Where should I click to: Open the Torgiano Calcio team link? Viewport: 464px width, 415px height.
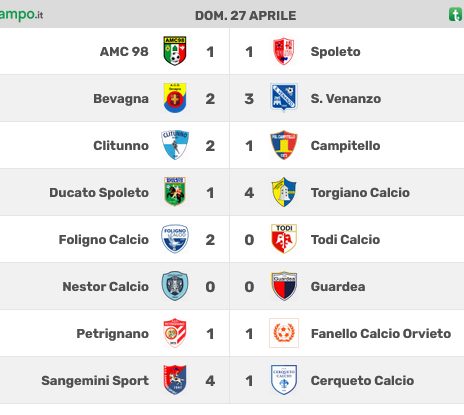pyautogui.click(x=360, y=192)
